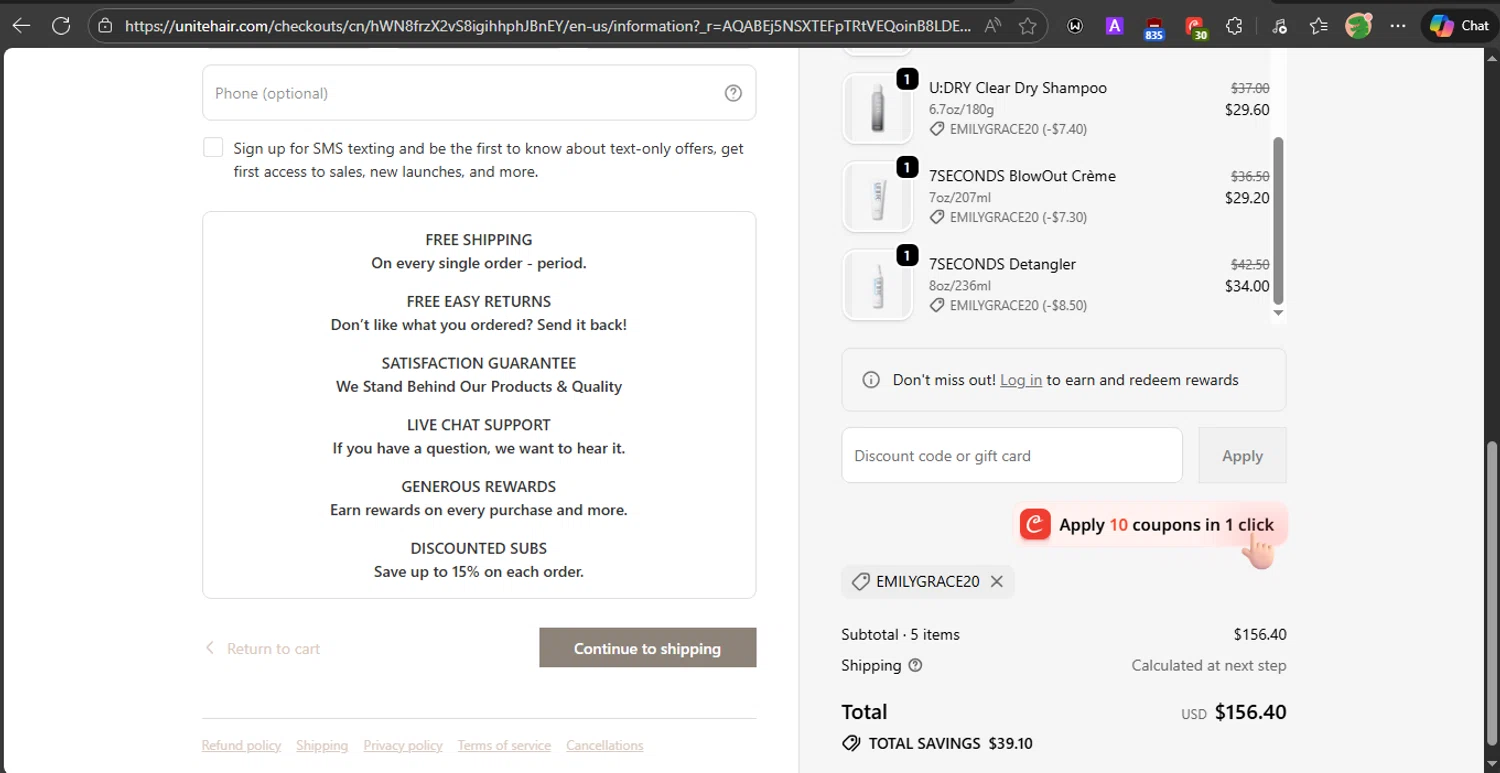The image size is (1500, 773).
Task: Click the Shipping help question icon
Action: tap(915, 665)
